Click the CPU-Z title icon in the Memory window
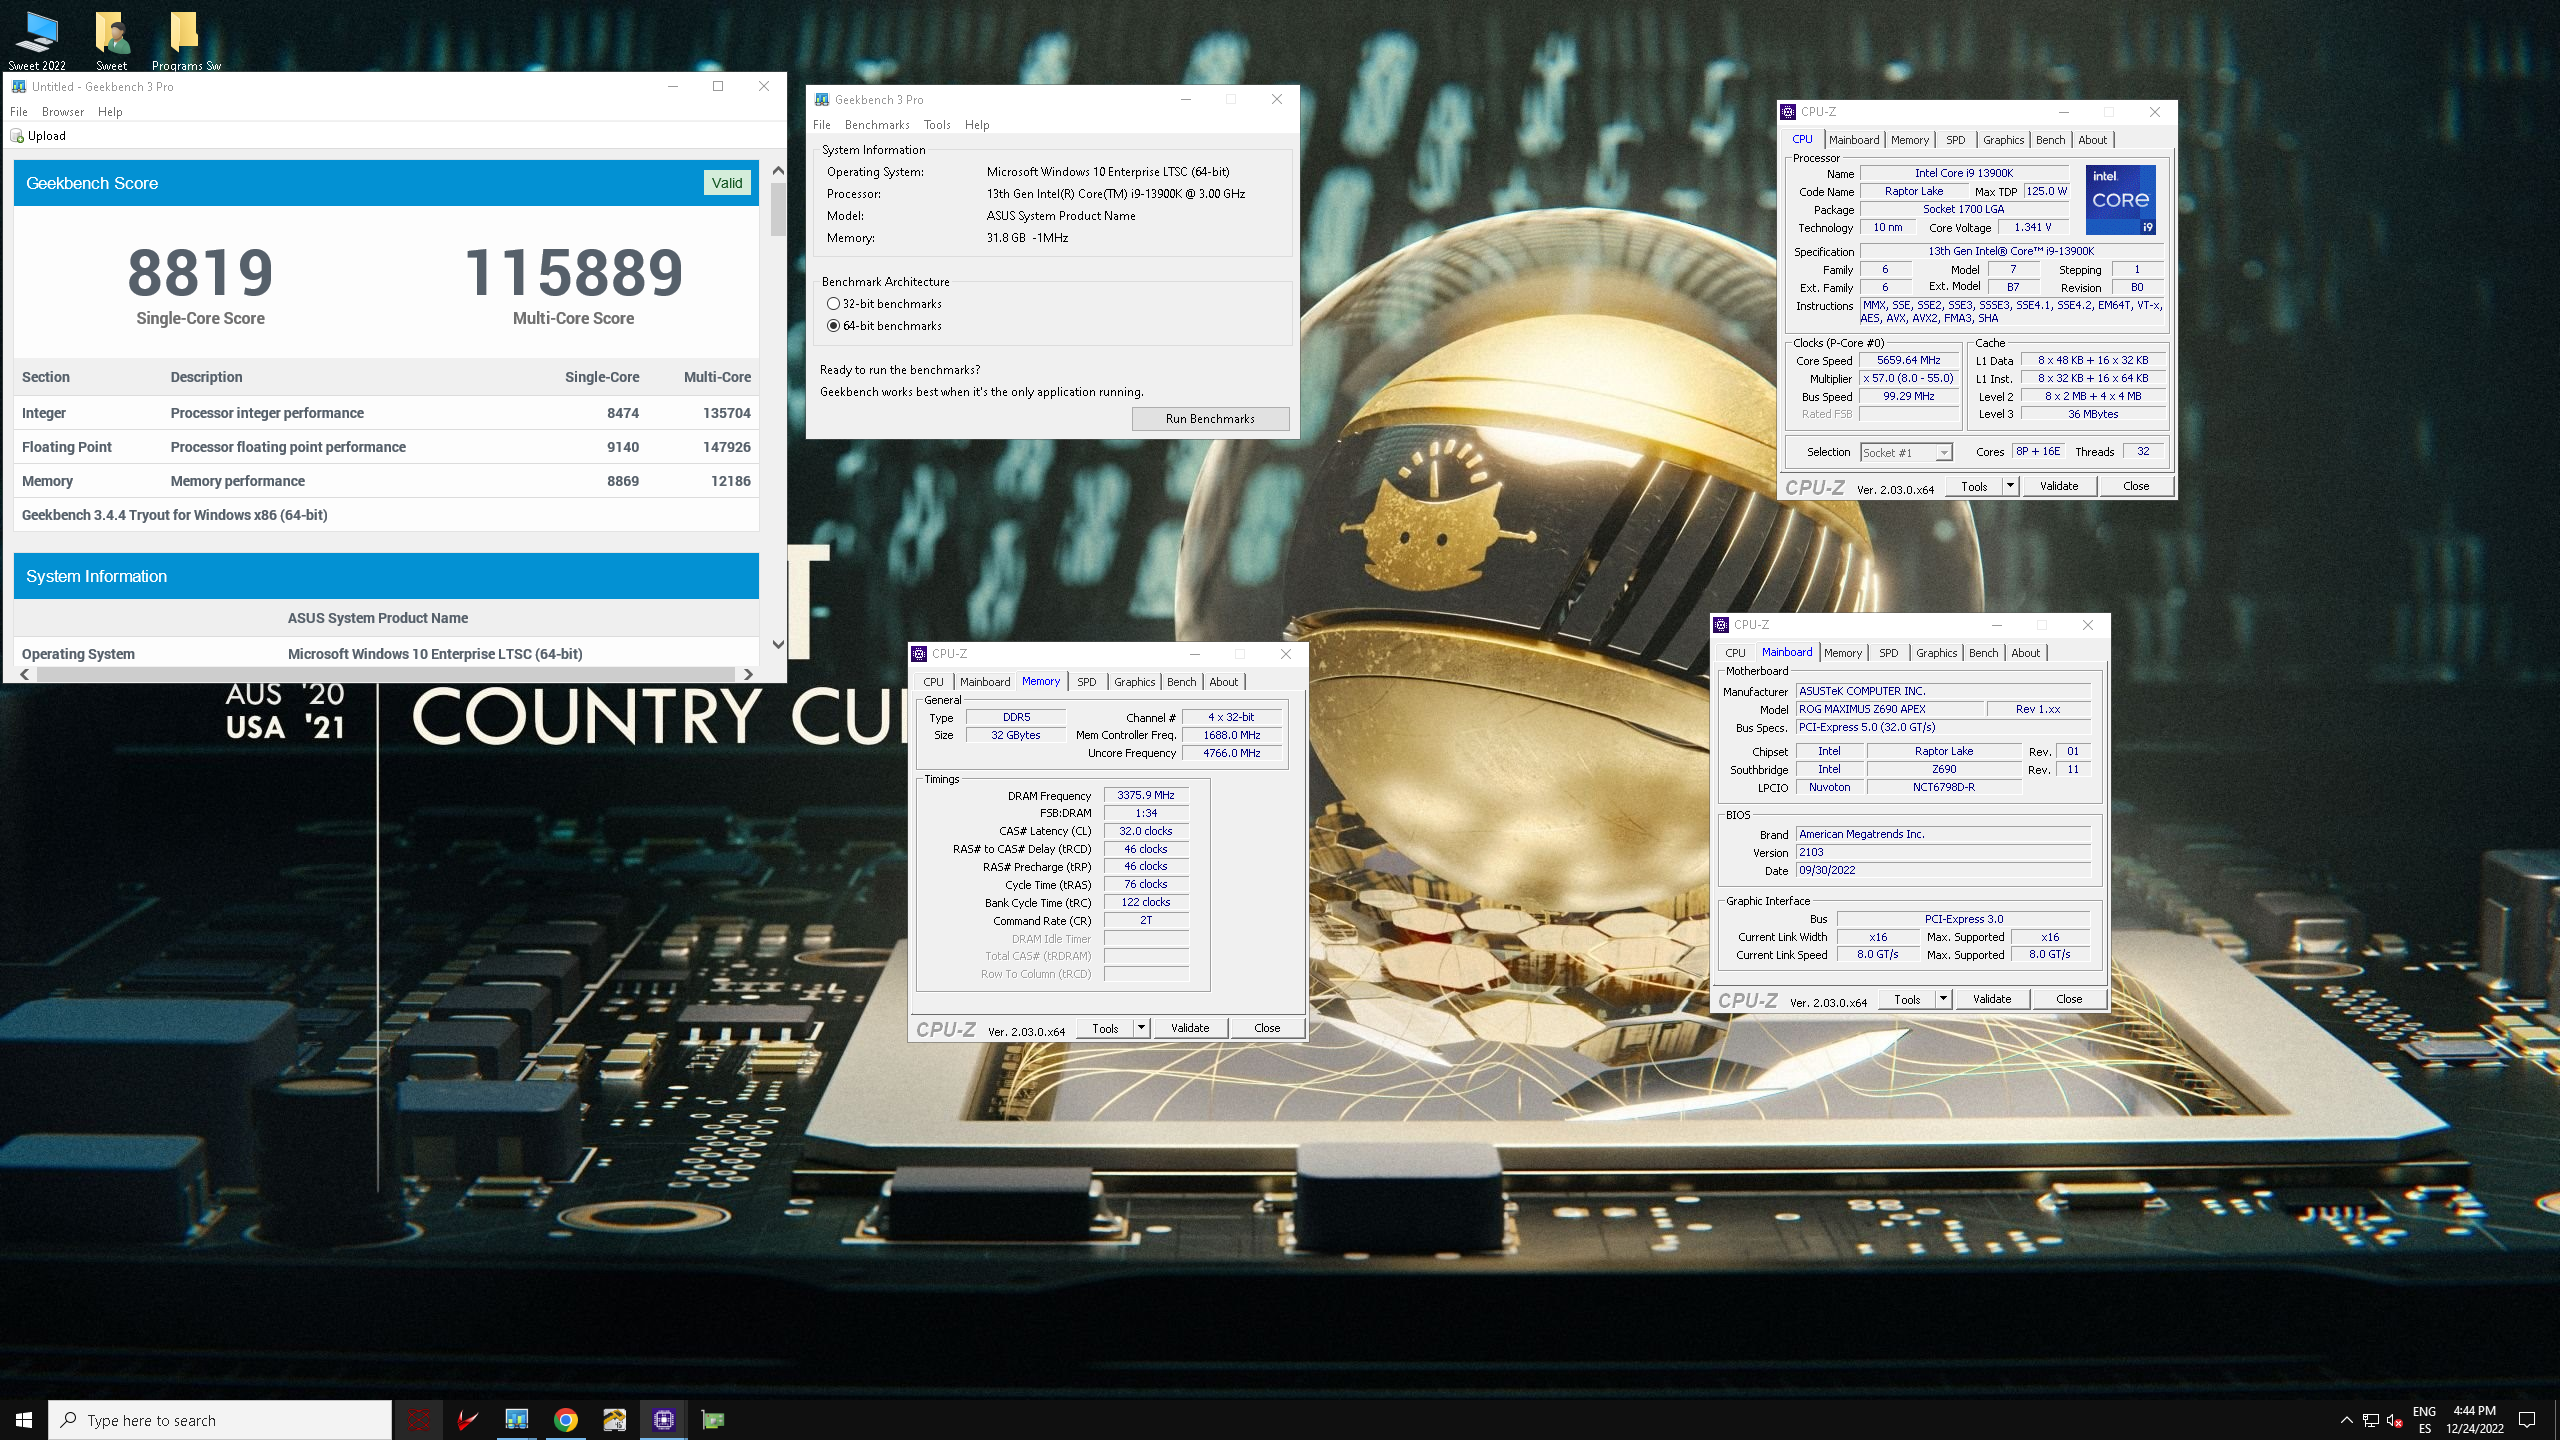The width and height of the screenshot is (2560, 1440). pyautogui.click(x=919, y=654)
